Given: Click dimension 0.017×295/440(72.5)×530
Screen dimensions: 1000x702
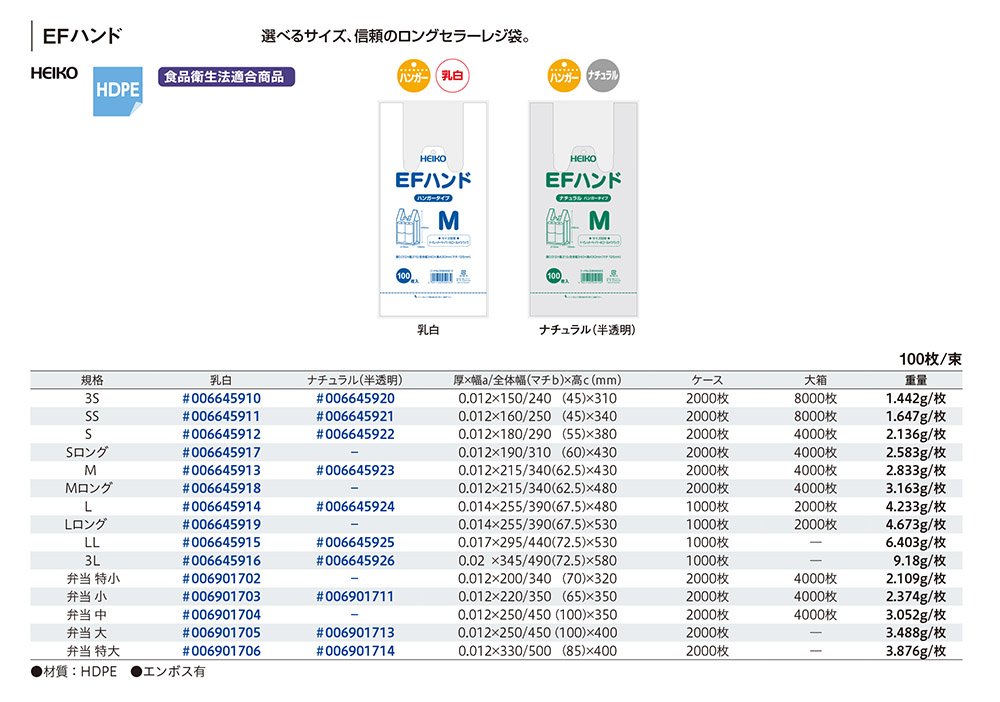Looking at the screenshot, I should pos(538,543).
